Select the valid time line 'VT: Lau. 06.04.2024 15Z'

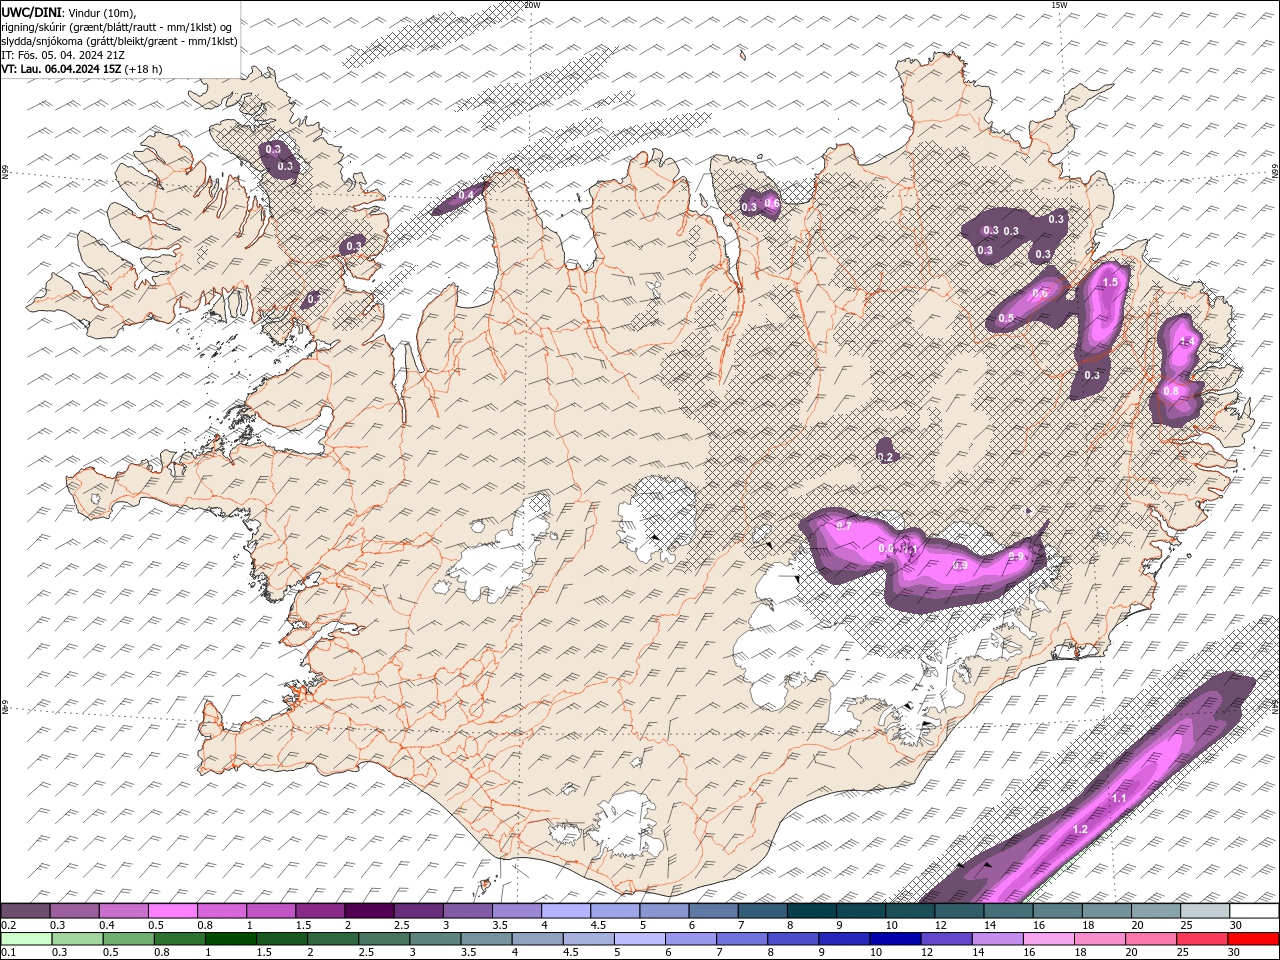(63, 69)
